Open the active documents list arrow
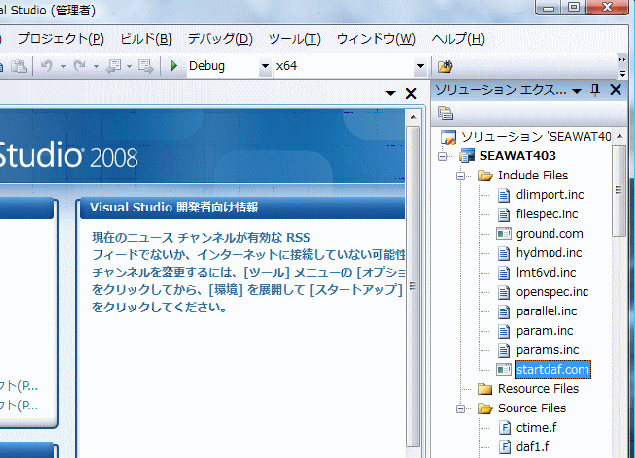The width and height of the screenshot is (635, 458). (391, 93)
